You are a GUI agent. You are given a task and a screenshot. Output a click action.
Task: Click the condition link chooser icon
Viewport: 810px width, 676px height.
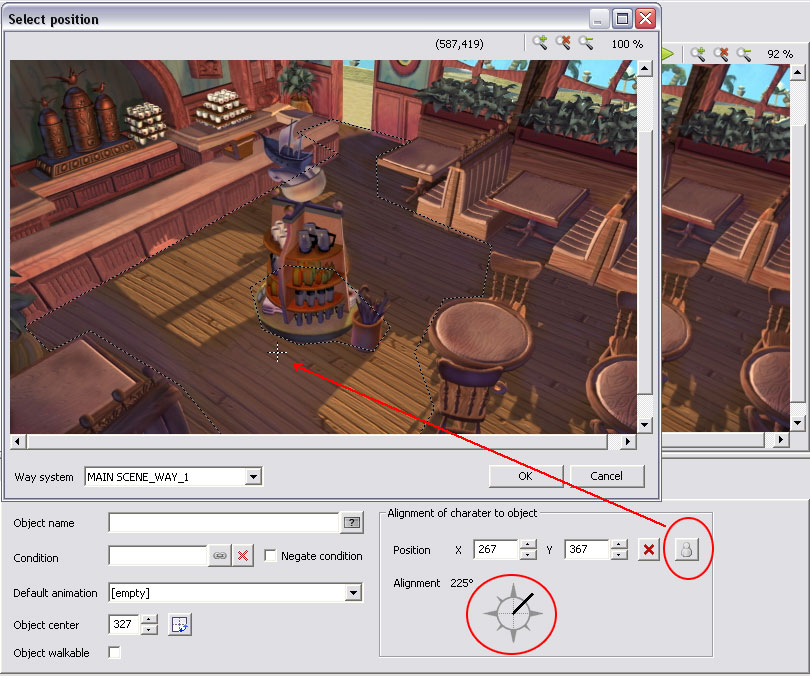[220, 556]
